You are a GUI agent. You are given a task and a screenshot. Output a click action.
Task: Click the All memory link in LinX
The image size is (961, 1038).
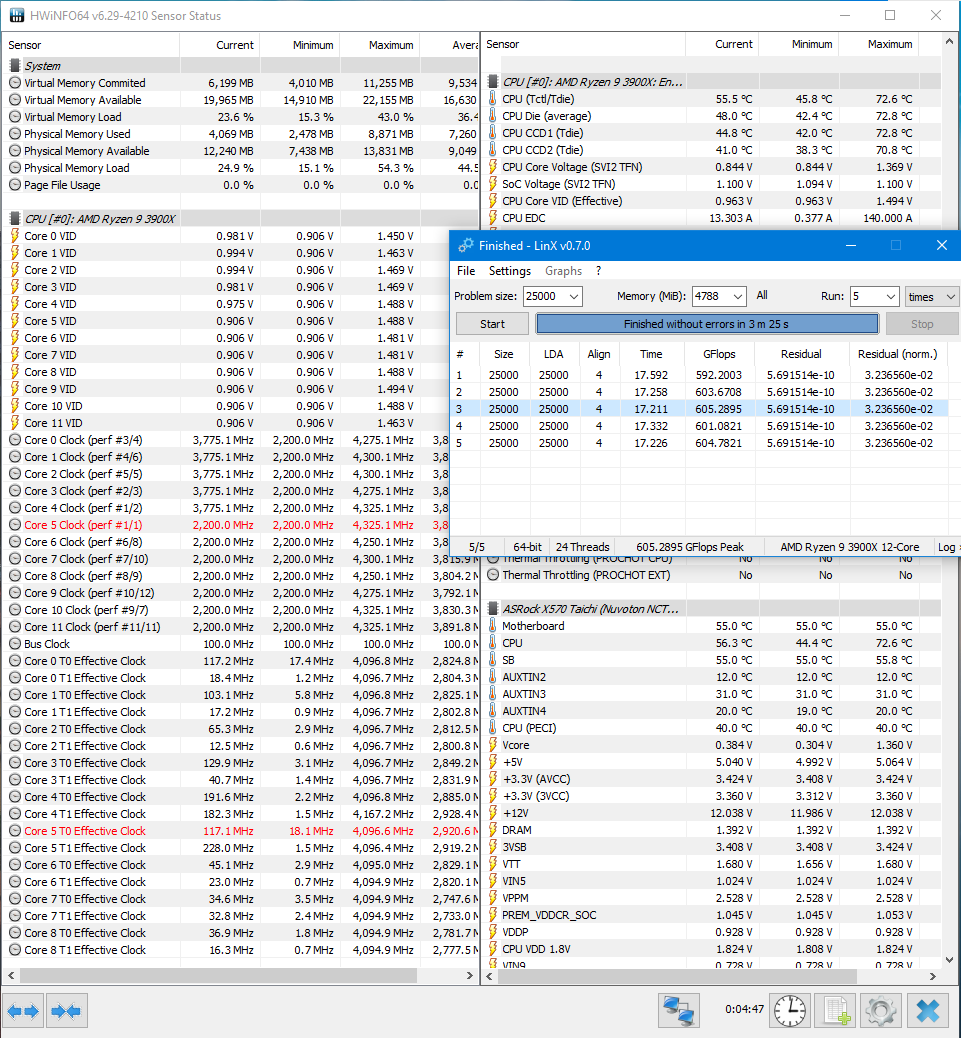762,295
